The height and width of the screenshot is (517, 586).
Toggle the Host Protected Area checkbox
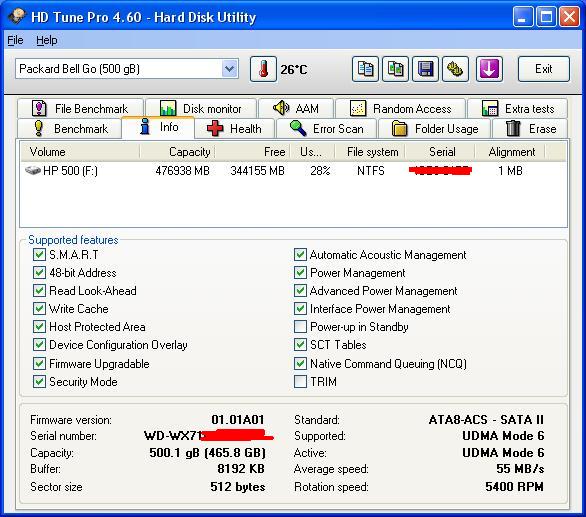coord(39,326)
